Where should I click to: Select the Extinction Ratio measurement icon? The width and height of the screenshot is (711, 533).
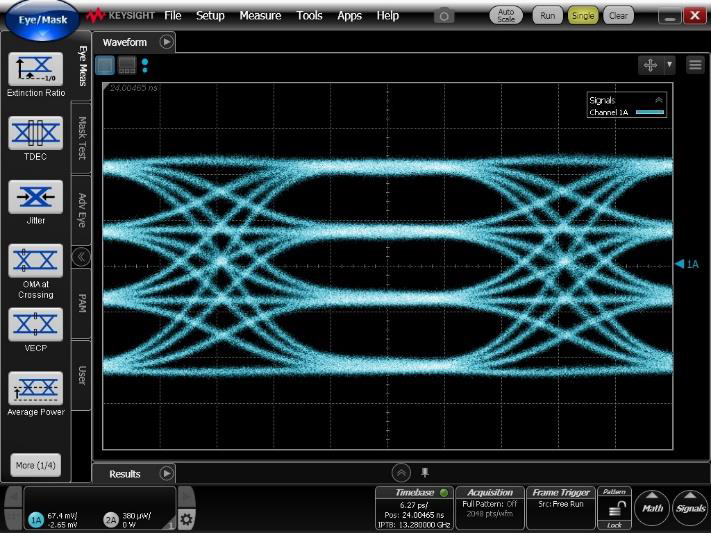point(35,69)
